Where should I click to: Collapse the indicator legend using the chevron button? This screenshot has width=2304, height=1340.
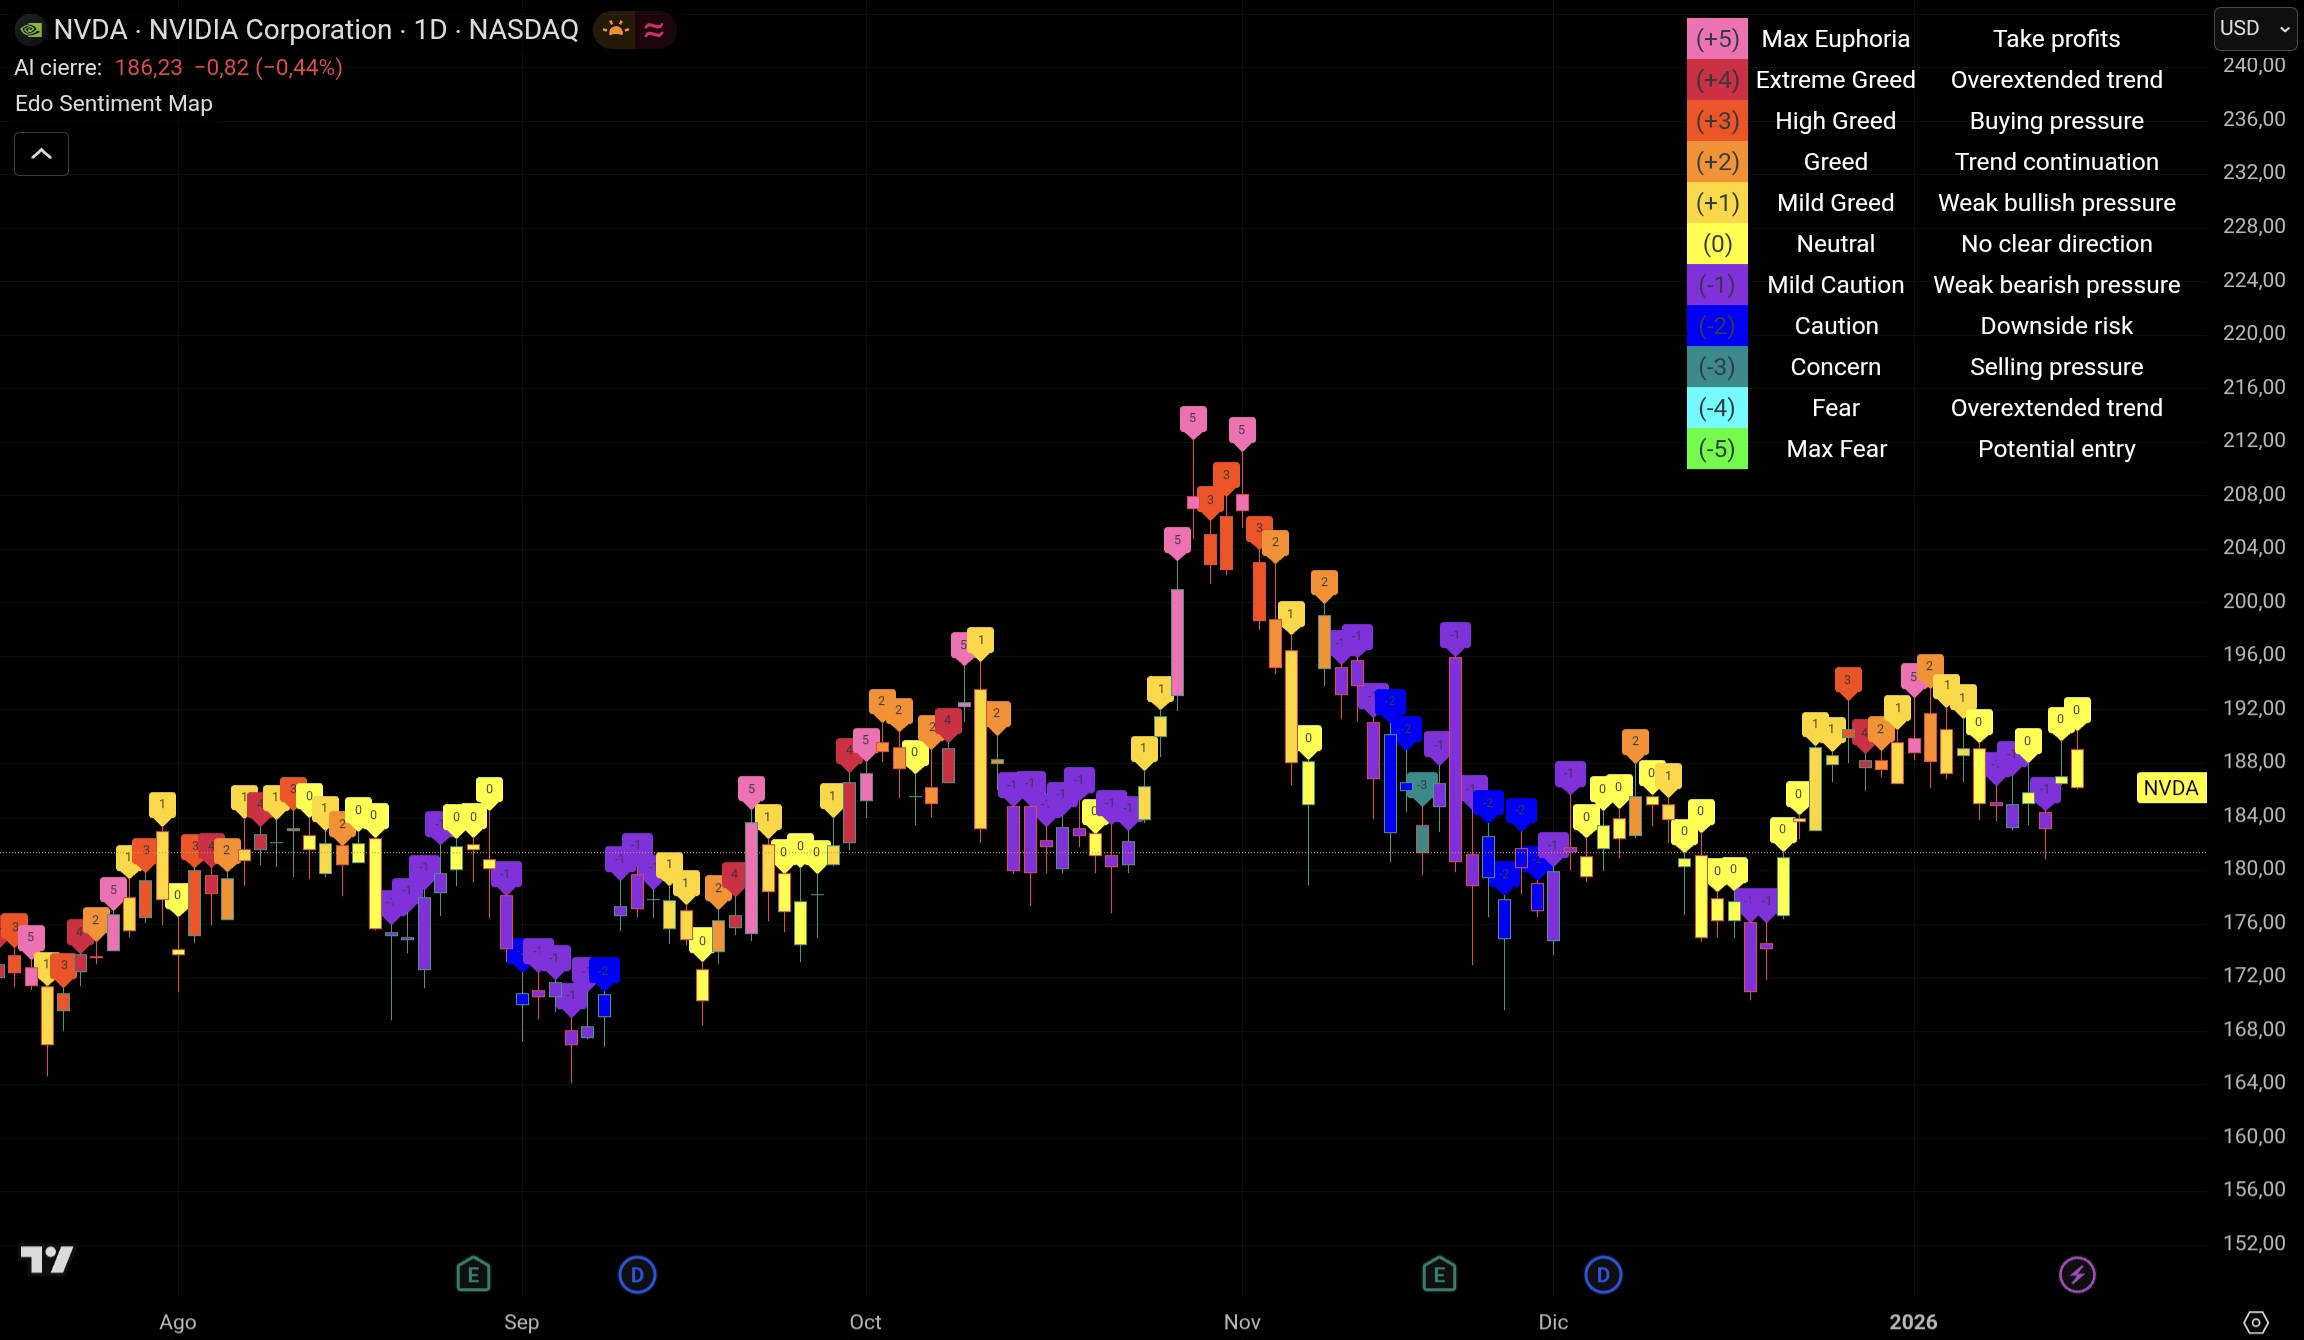coord(41,153)
